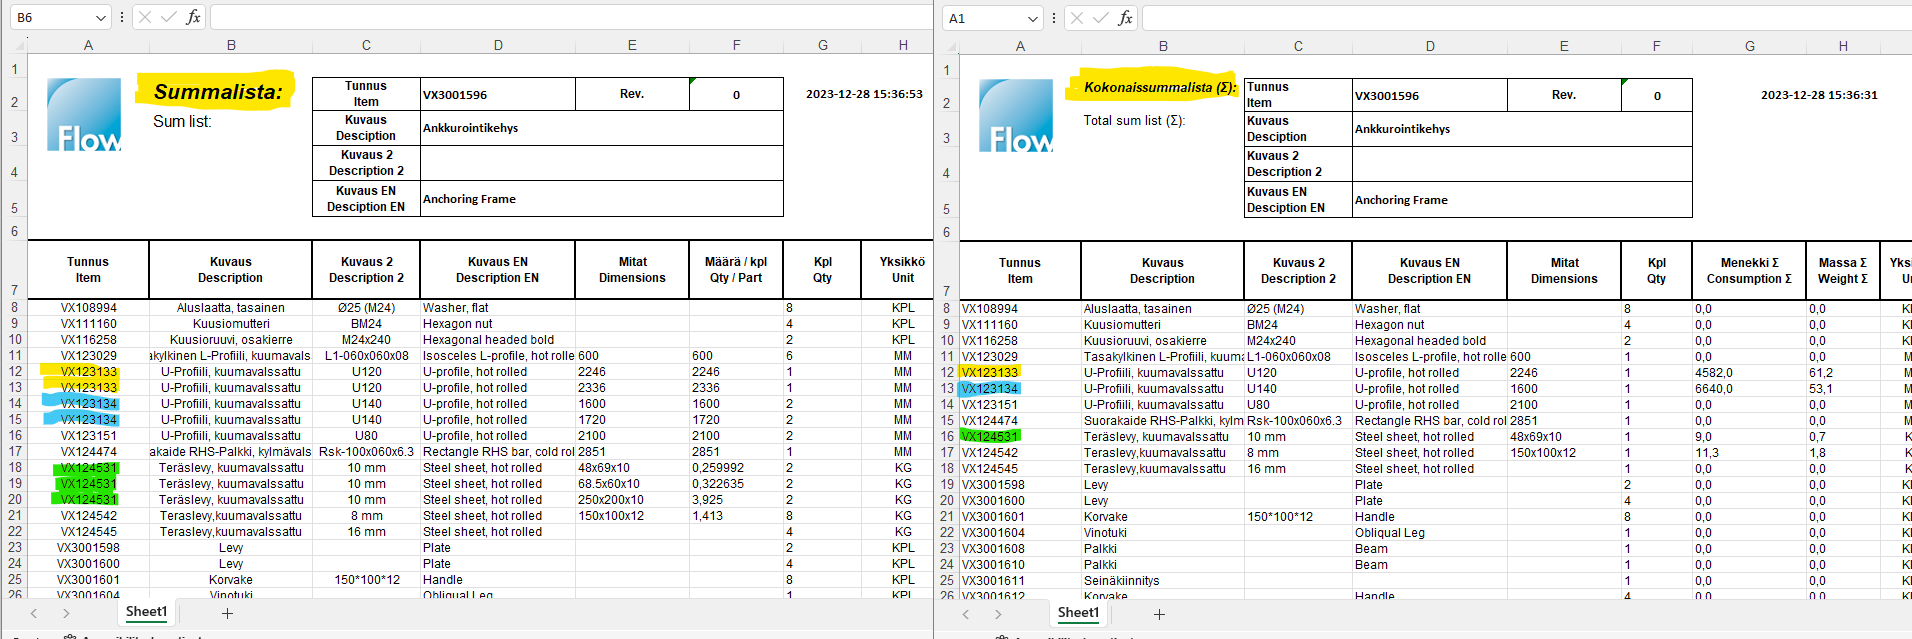Click the fx Insert Function icon in right window
The width and height of the screenshot is (1912, 639).
coord(1125,18)
